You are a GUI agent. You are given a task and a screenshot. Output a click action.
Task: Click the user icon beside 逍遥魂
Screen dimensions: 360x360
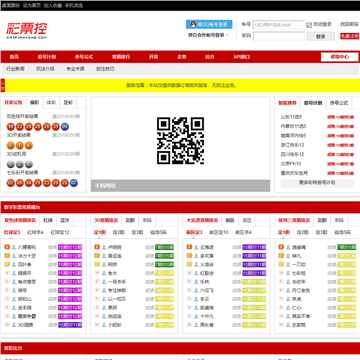(287, 247)
